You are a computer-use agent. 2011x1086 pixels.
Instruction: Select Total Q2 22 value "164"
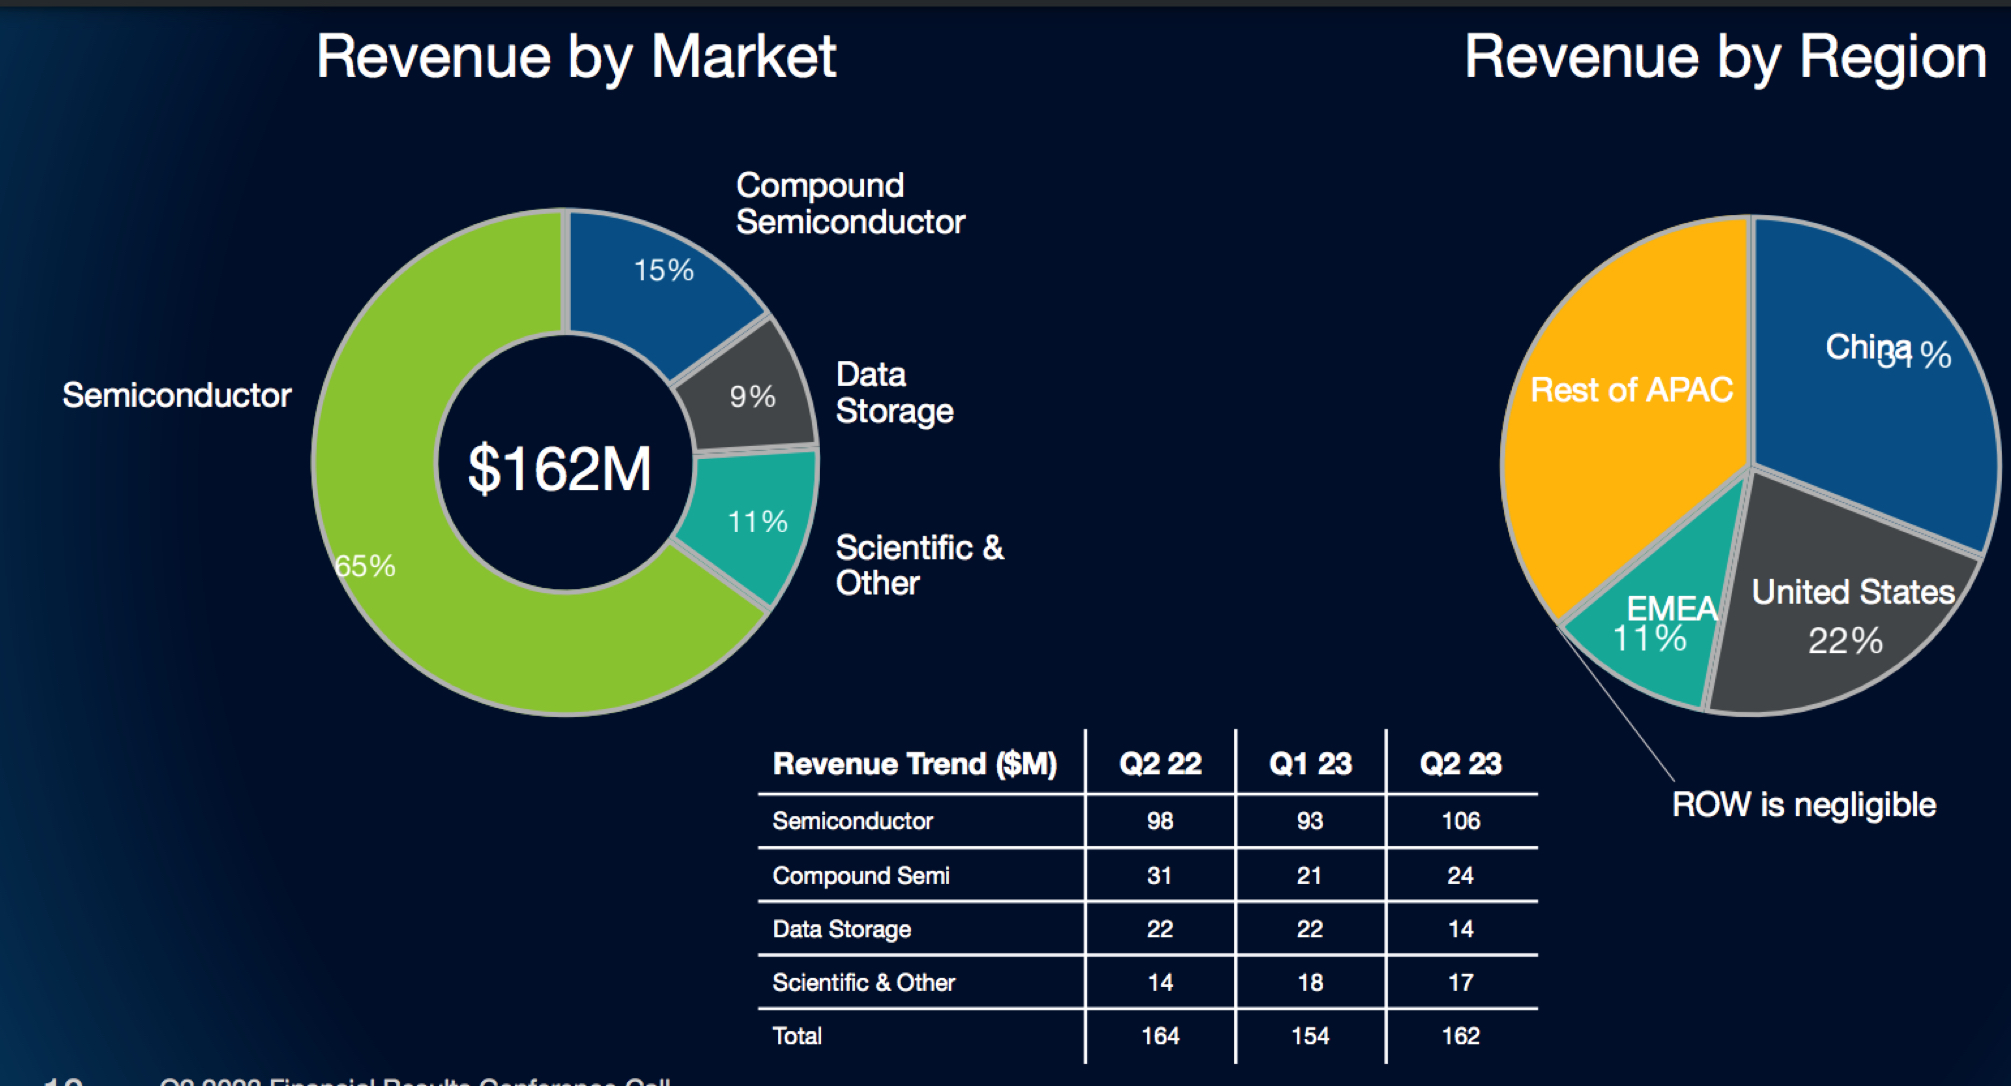(x=1160, y=1036)
